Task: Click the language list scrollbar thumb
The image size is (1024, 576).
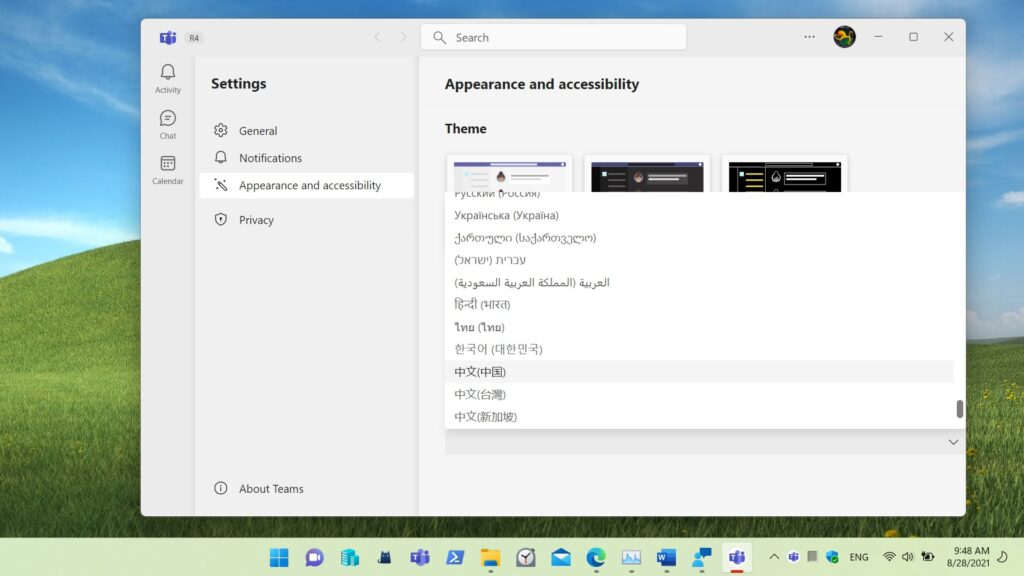Action: pos(959,409)
